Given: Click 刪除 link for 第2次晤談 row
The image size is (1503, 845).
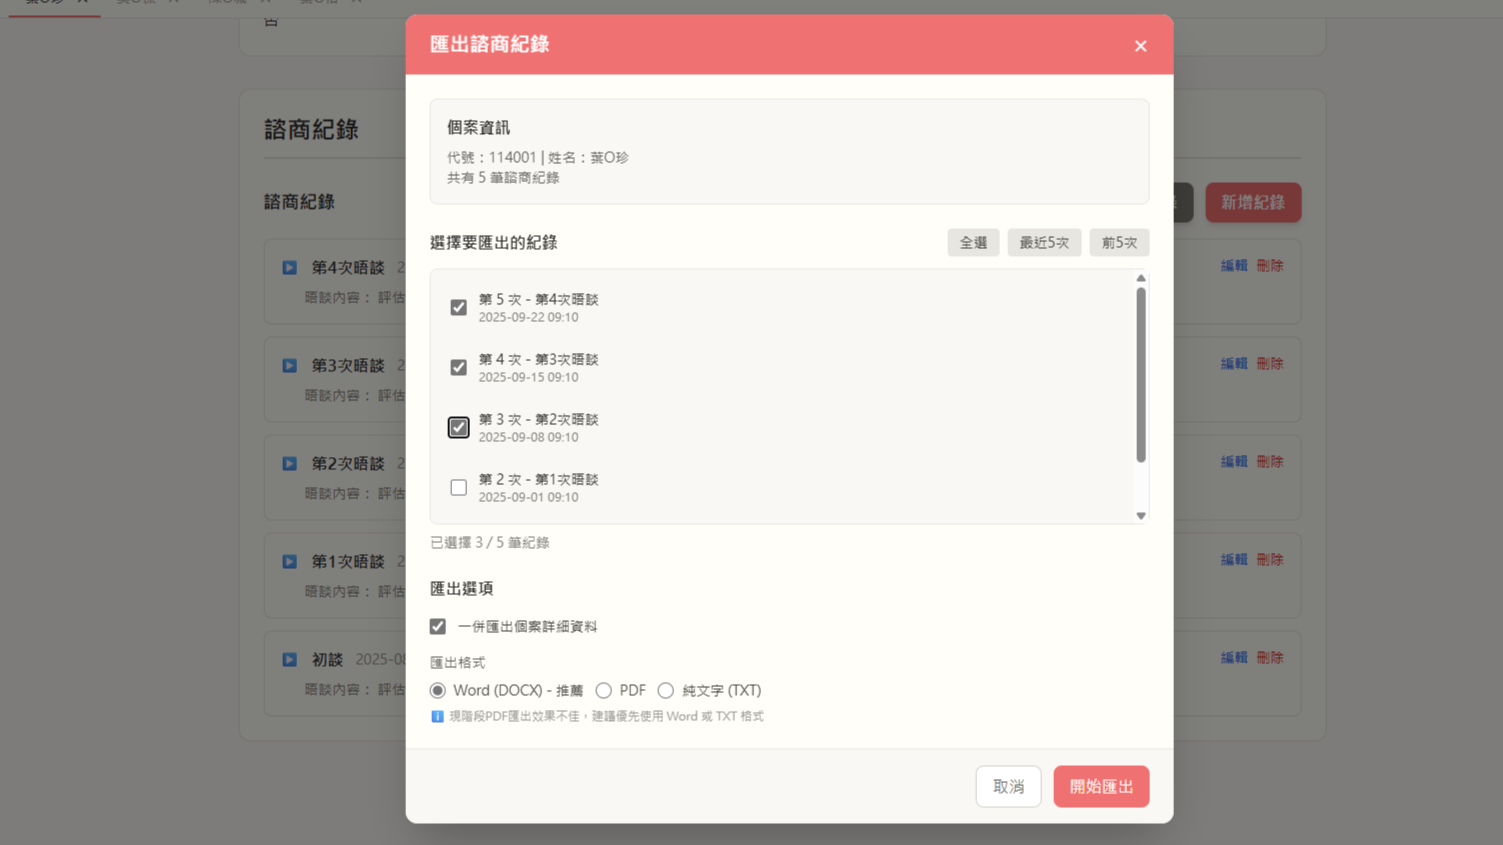Looking at the screenshot, I should [x=1270, y=462].
